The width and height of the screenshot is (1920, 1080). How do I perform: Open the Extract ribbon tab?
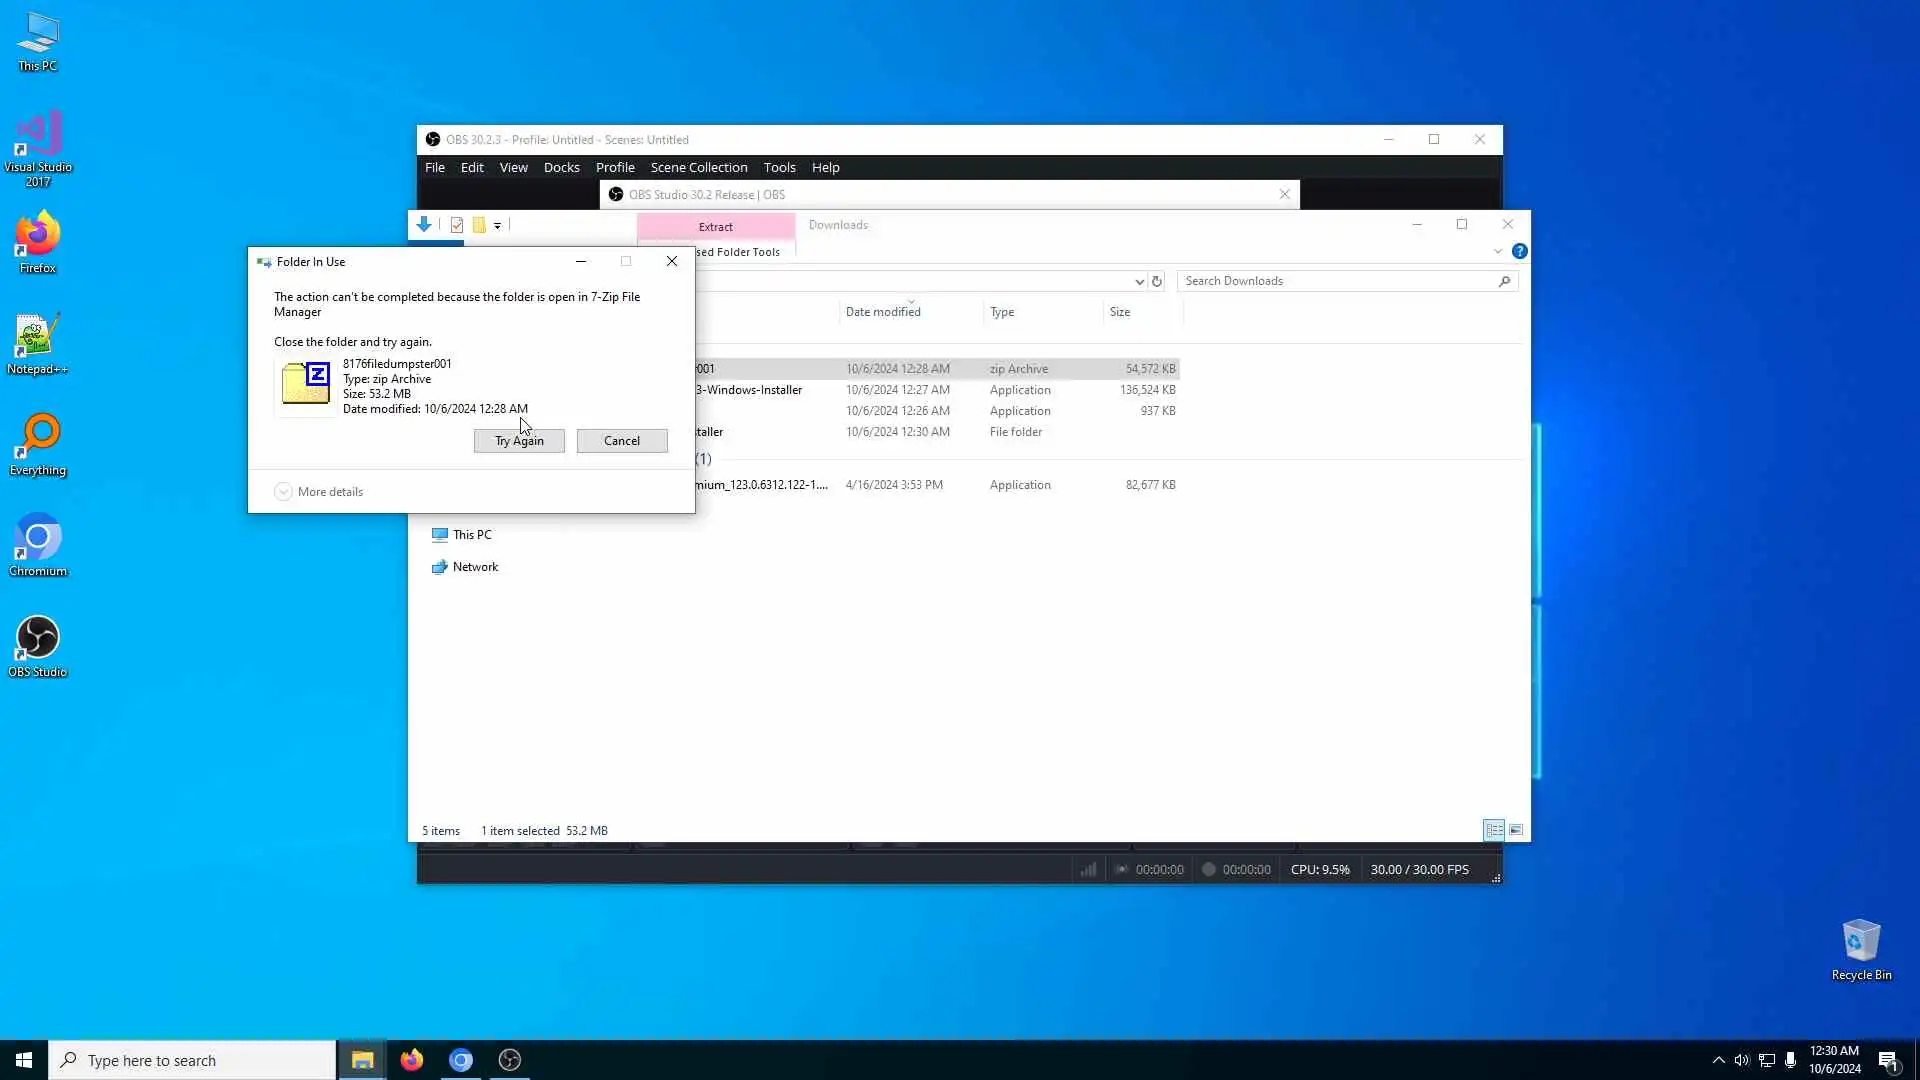(715, 227)
